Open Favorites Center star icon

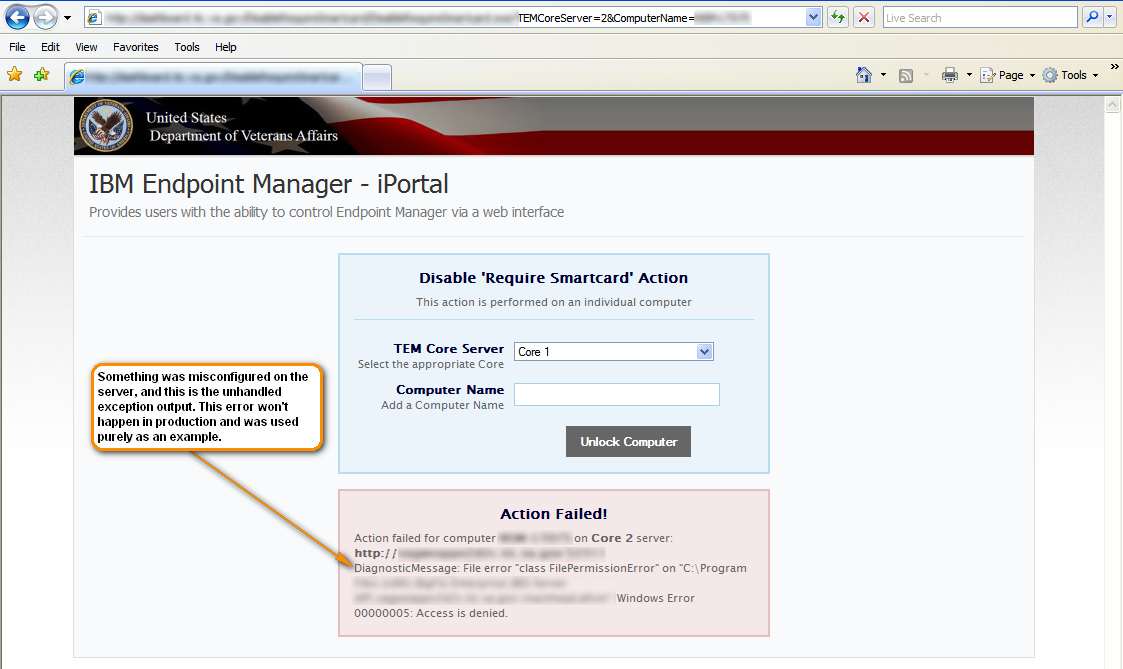[x=14, y=74]
